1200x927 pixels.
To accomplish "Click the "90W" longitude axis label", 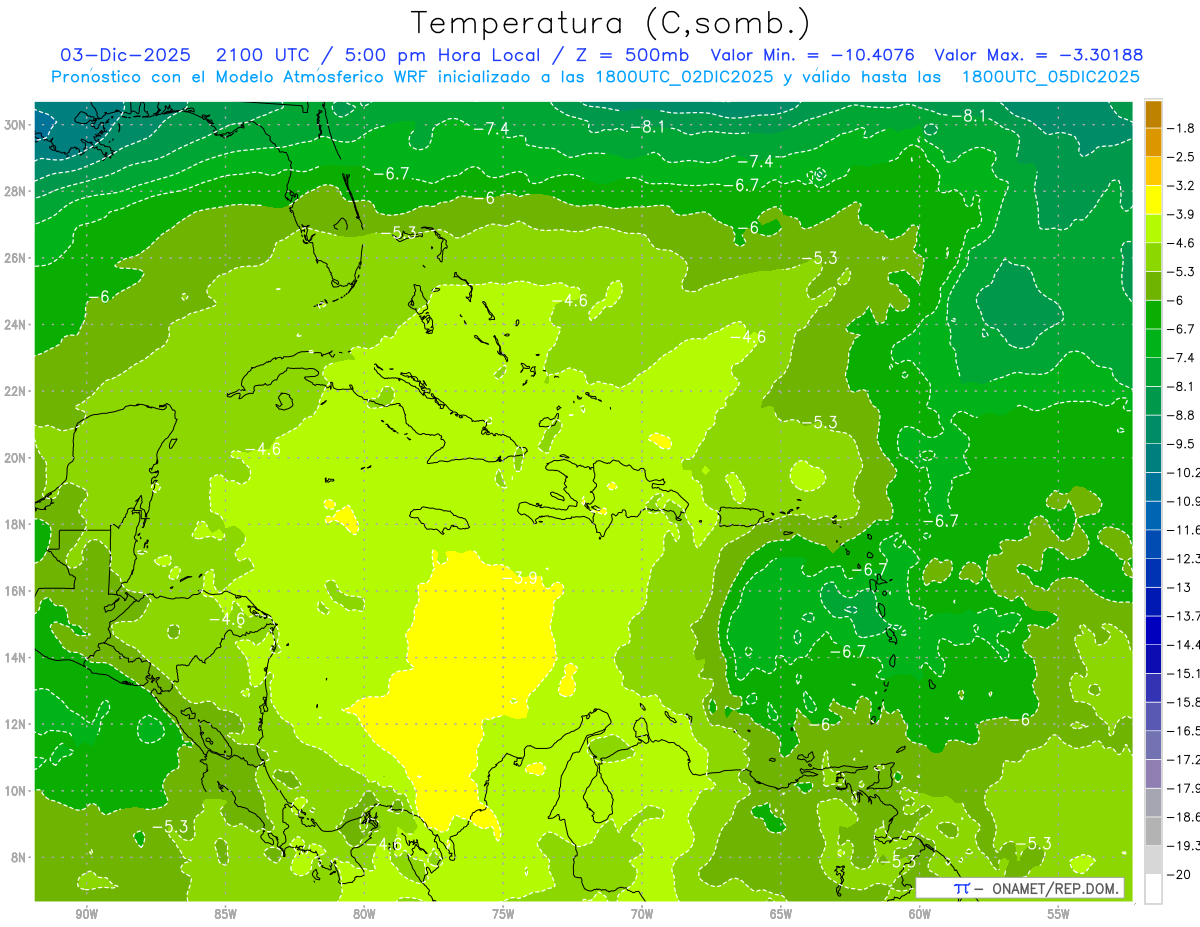I will tap(87, 914).
